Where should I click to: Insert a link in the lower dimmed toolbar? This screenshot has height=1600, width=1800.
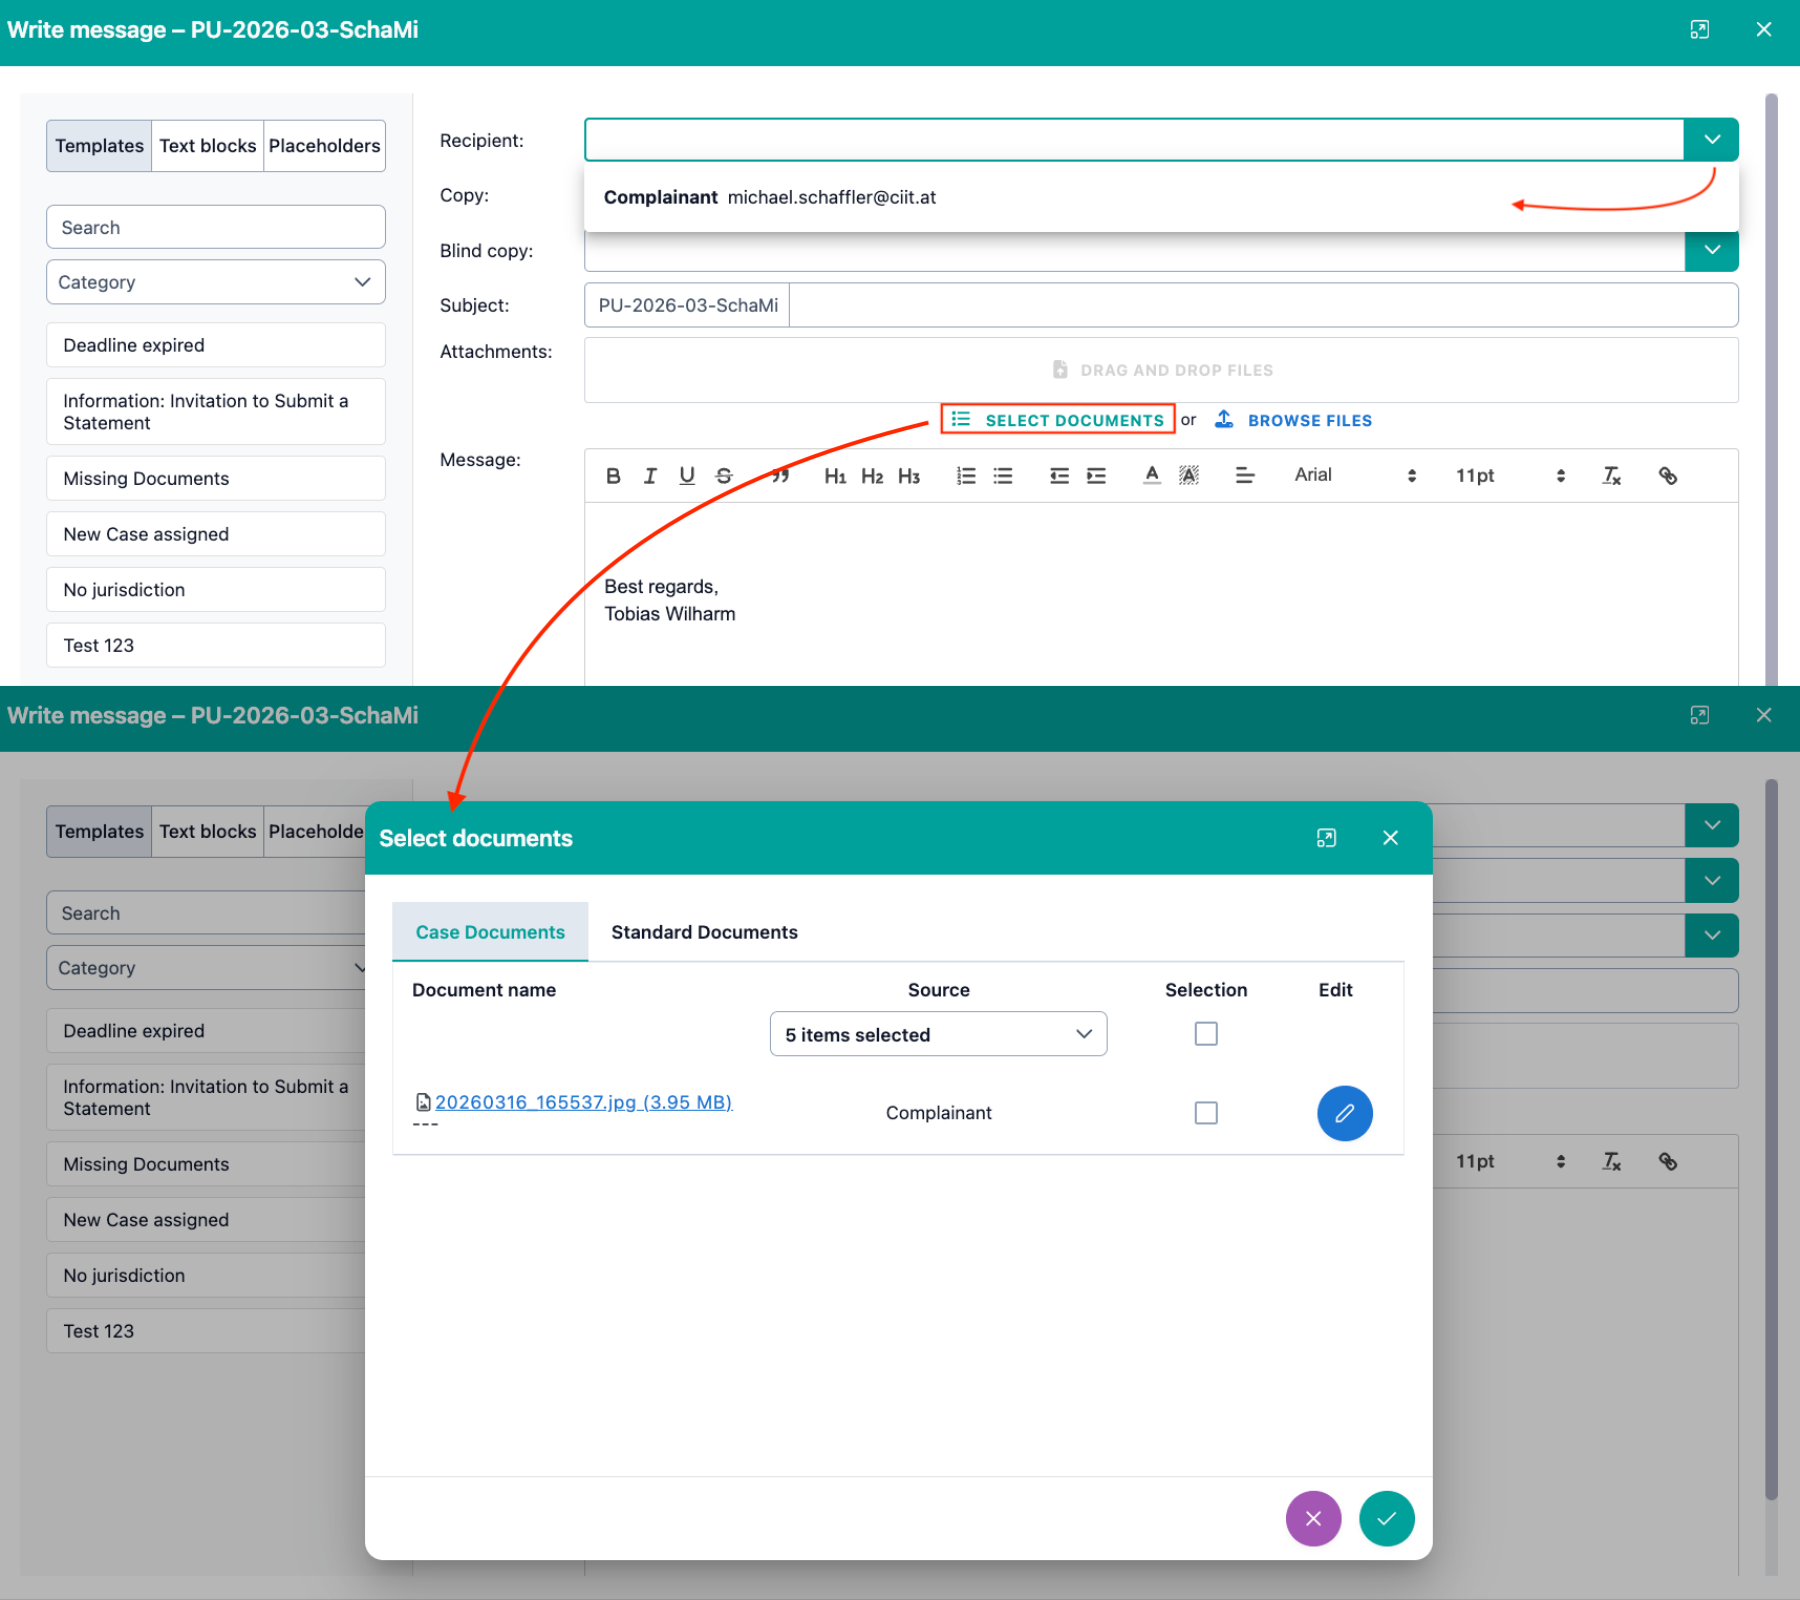(x=1668, y=1161)
